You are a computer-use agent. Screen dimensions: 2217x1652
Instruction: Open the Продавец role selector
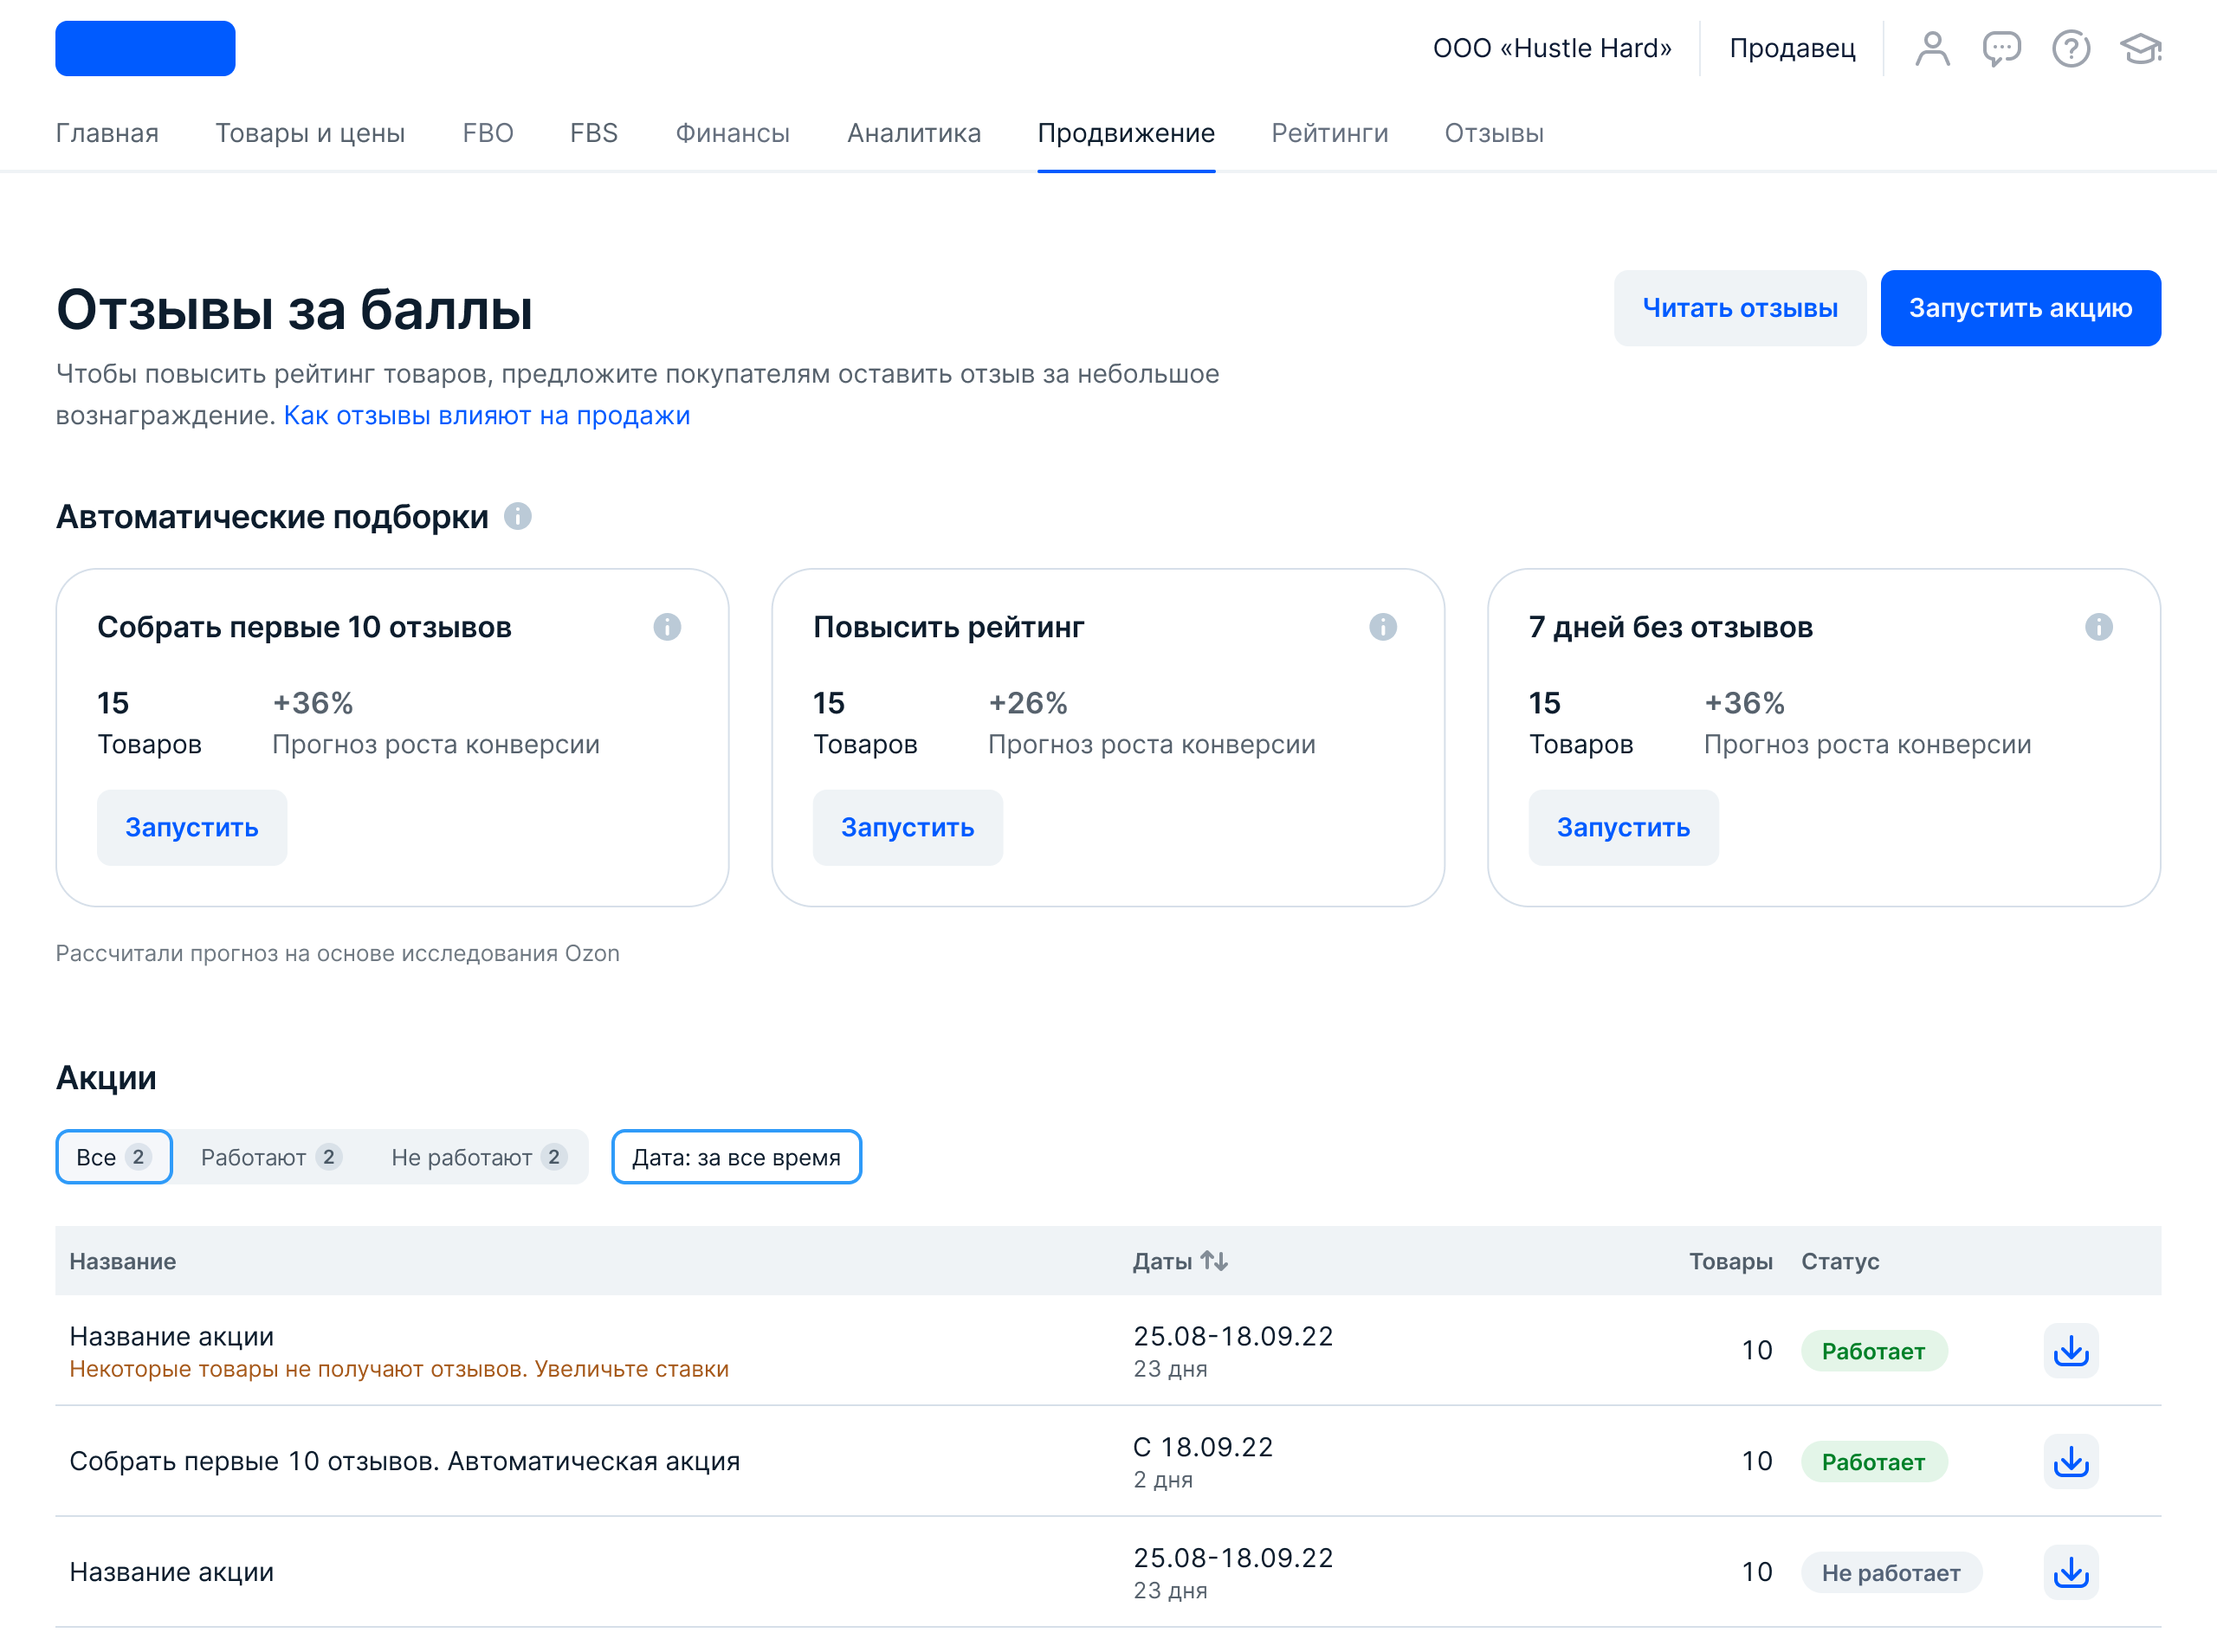click(x=1792, y=48)
